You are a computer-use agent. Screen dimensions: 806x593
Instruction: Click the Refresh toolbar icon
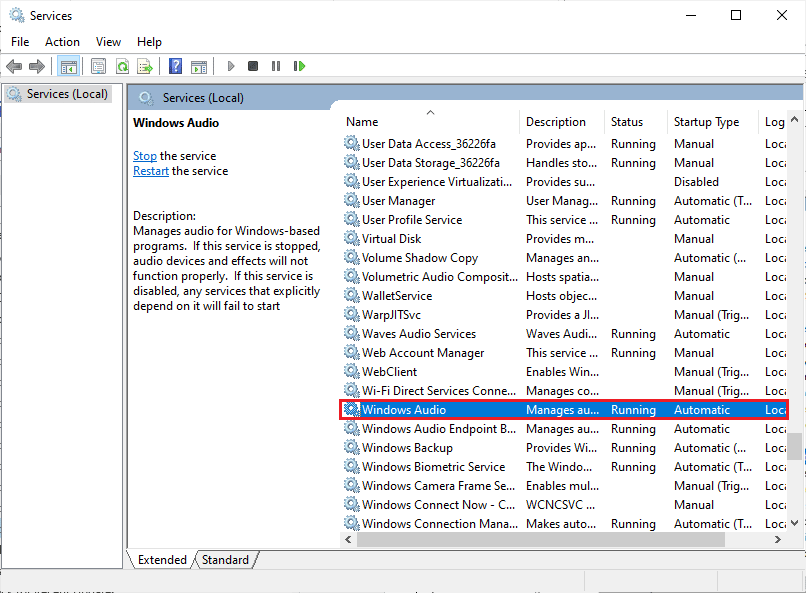[x=122, y=66]
